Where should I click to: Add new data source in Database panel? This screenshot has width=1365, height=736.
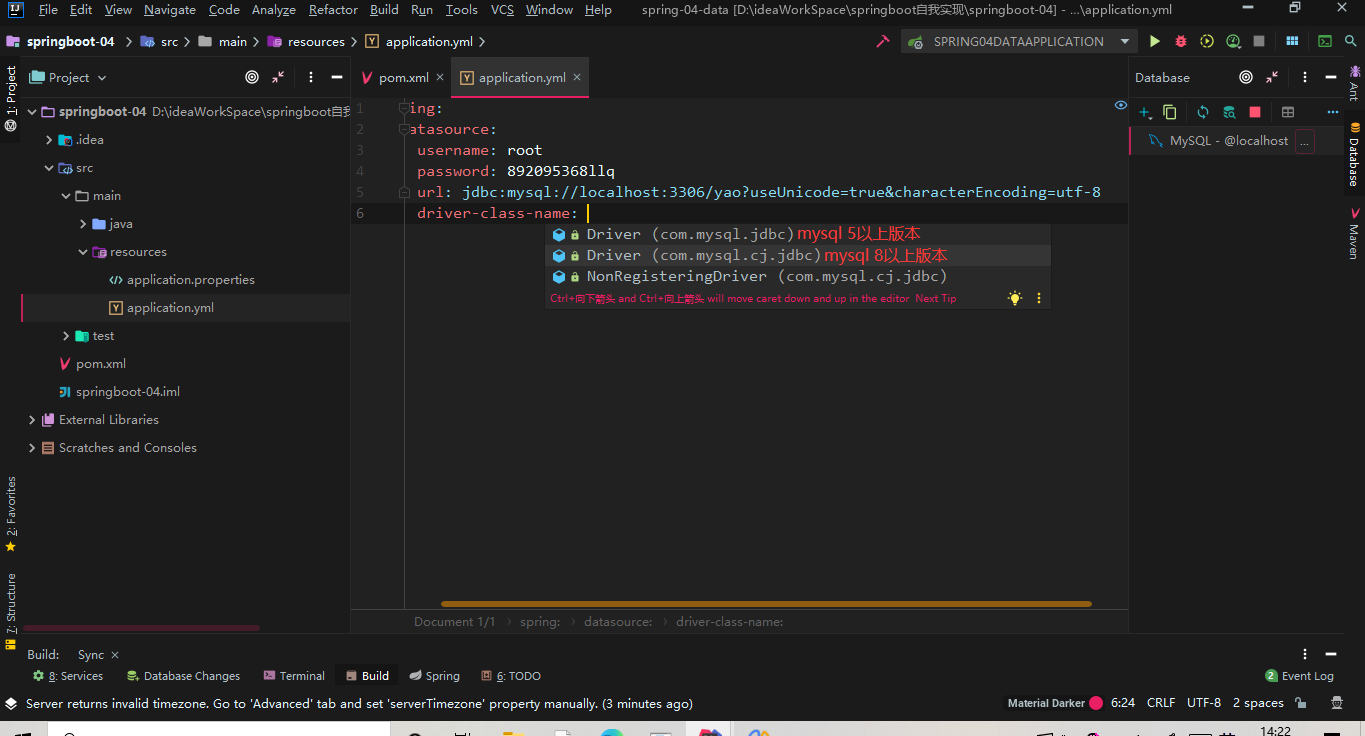1145,113
